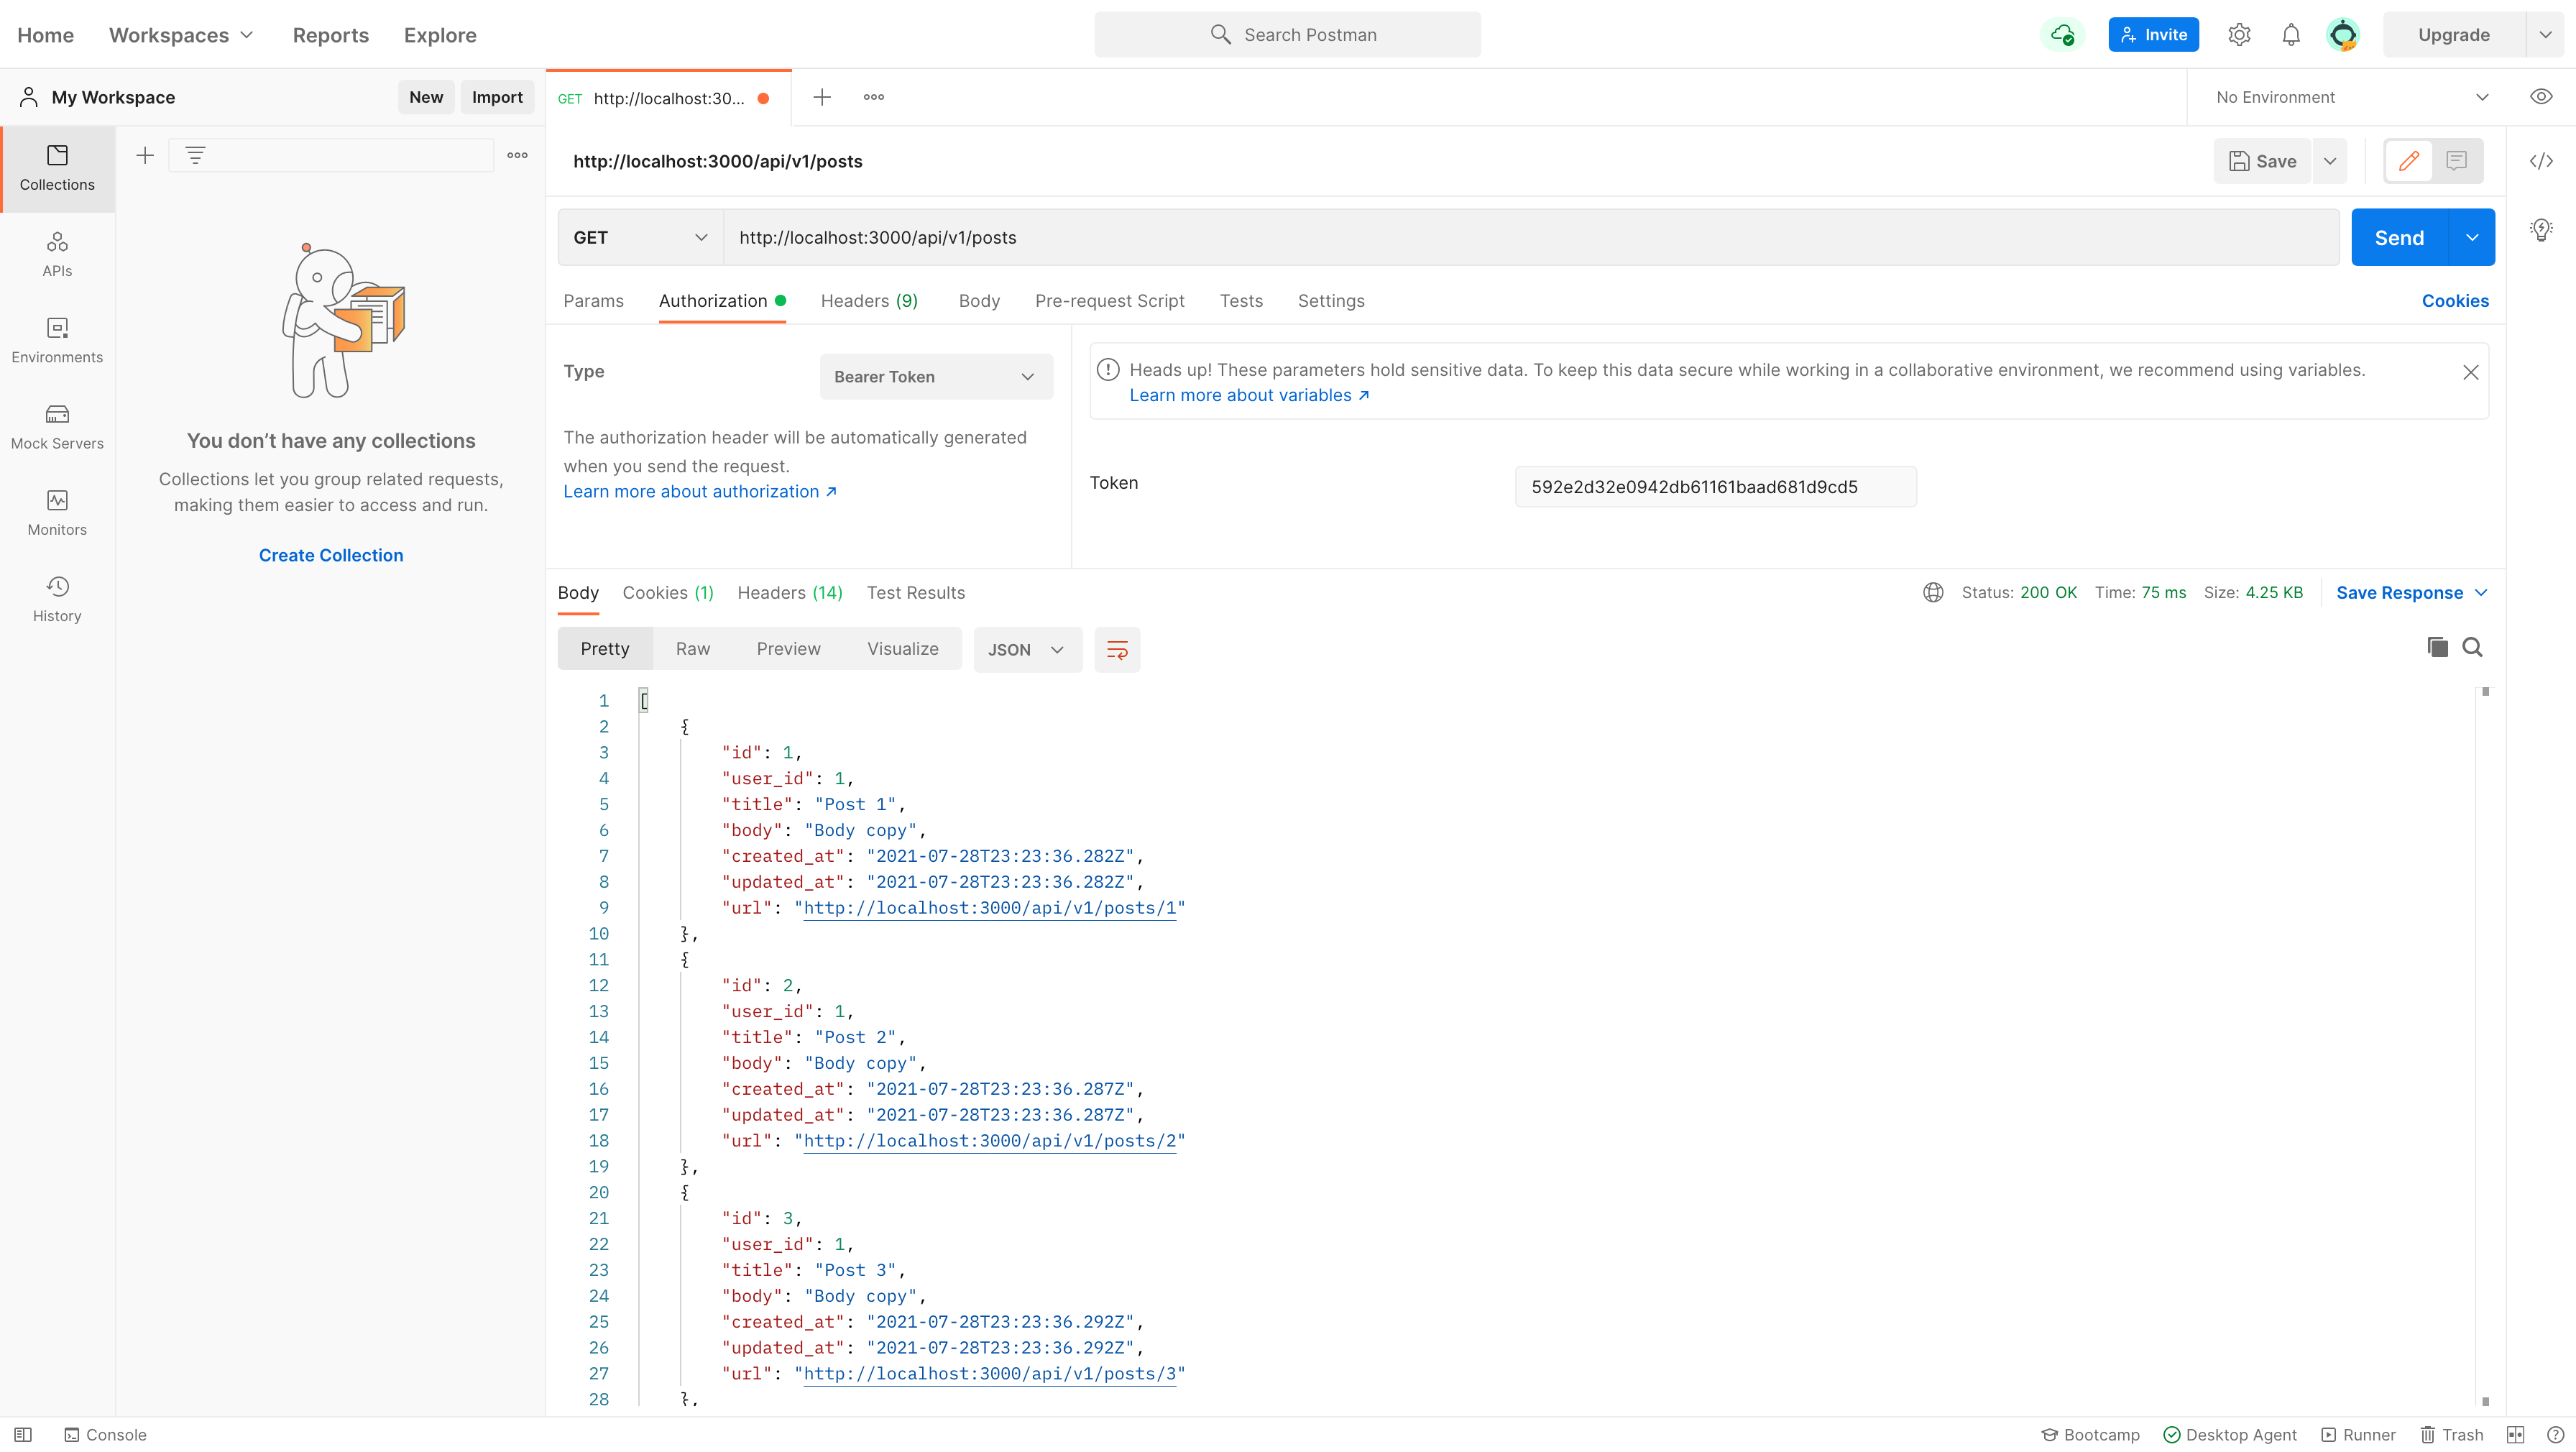Toggle the two-pane view icon
This screenshot has height=1452, width=2576.
(2516, 1435)
